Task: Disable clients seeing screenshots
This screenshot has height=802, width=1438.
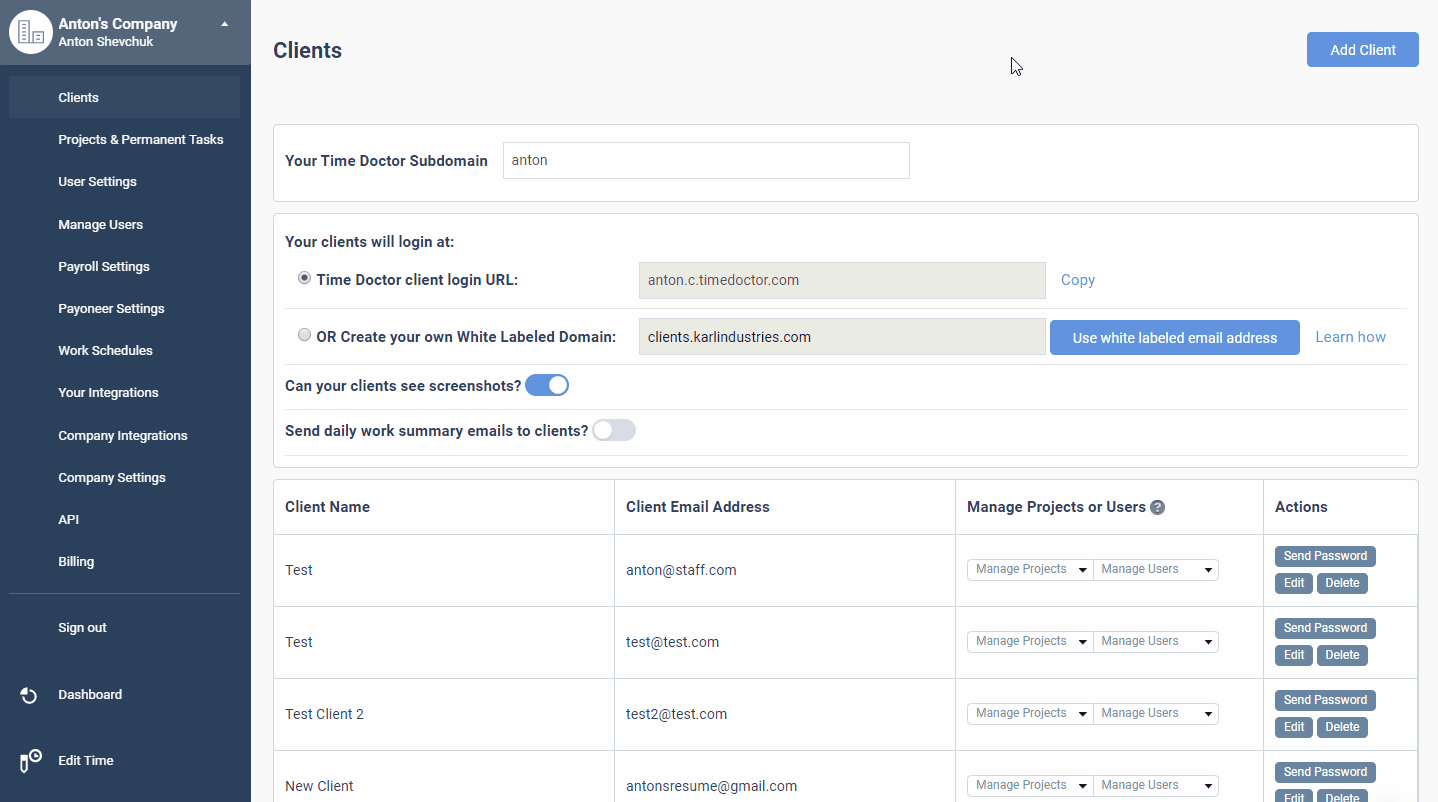Action: coord(546,384)
